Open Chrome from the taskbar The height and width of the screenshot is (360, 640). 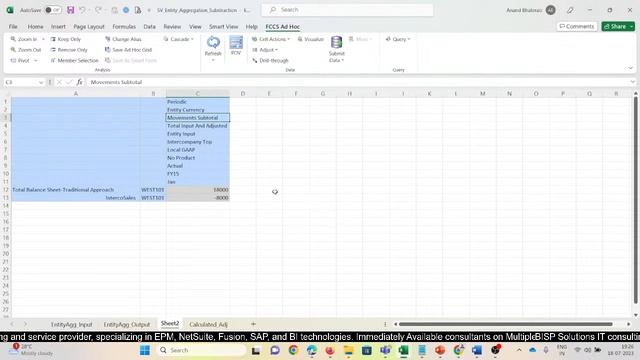293,350
